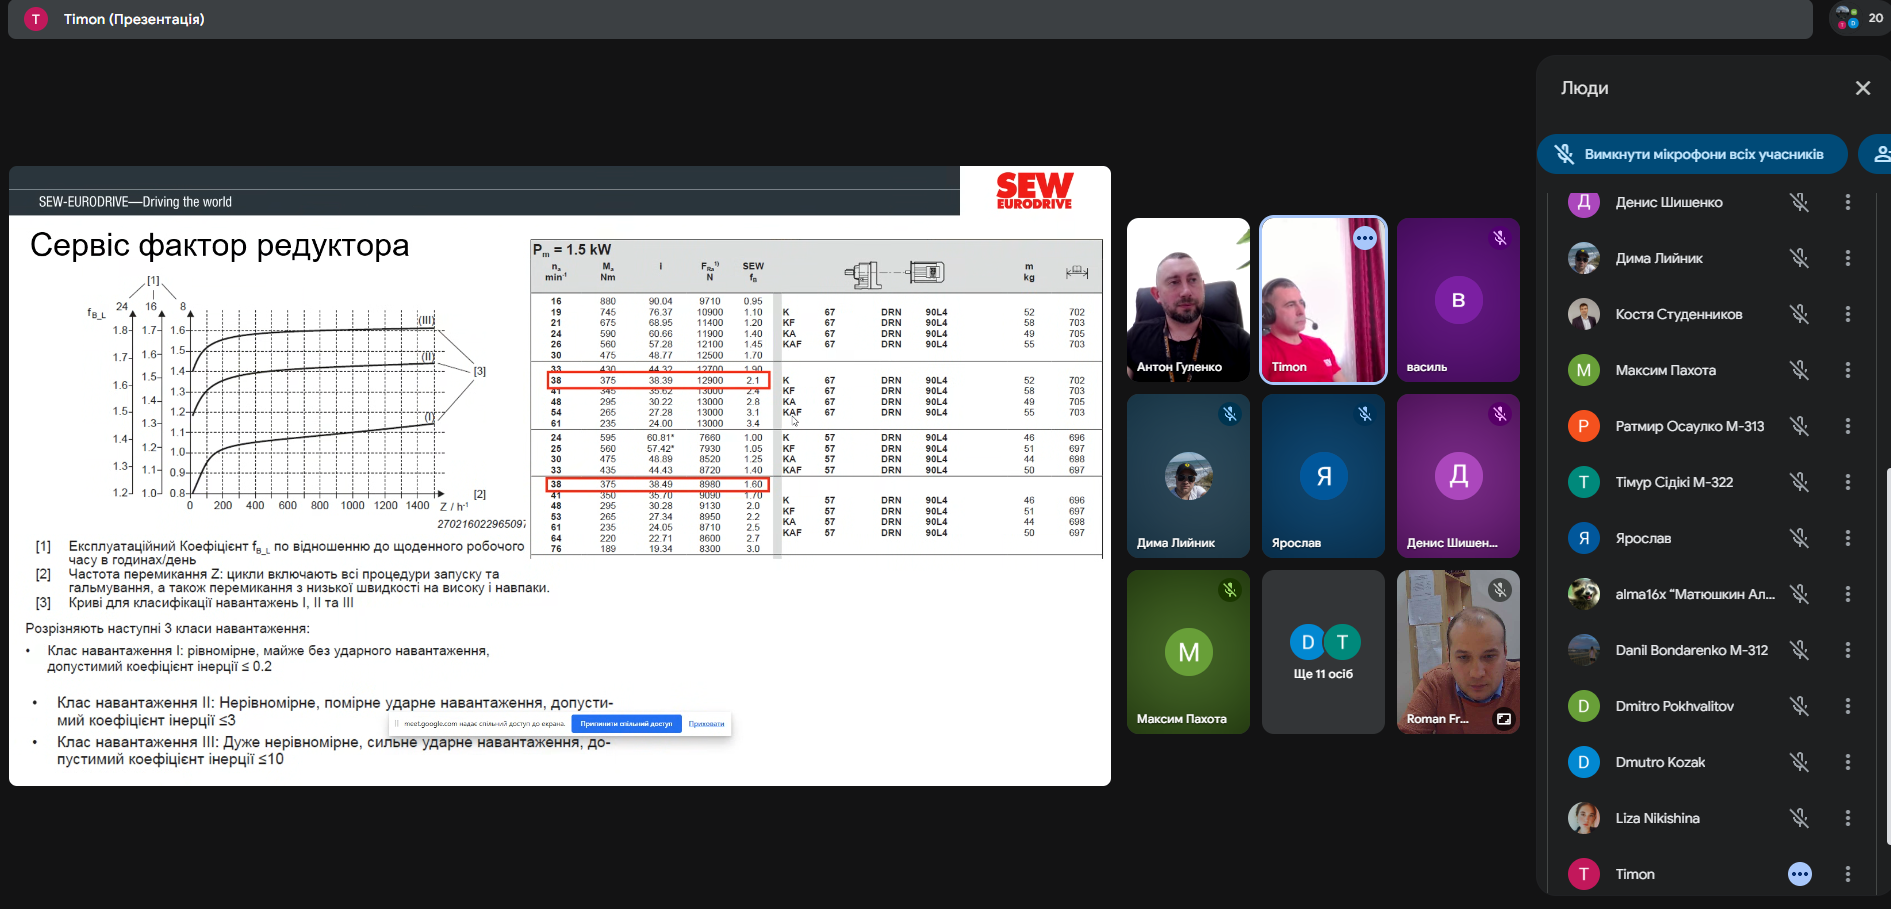Click the Приховати link in sharing bar
This screenshot has height=909, width=1891.
(x=706, y=724)
